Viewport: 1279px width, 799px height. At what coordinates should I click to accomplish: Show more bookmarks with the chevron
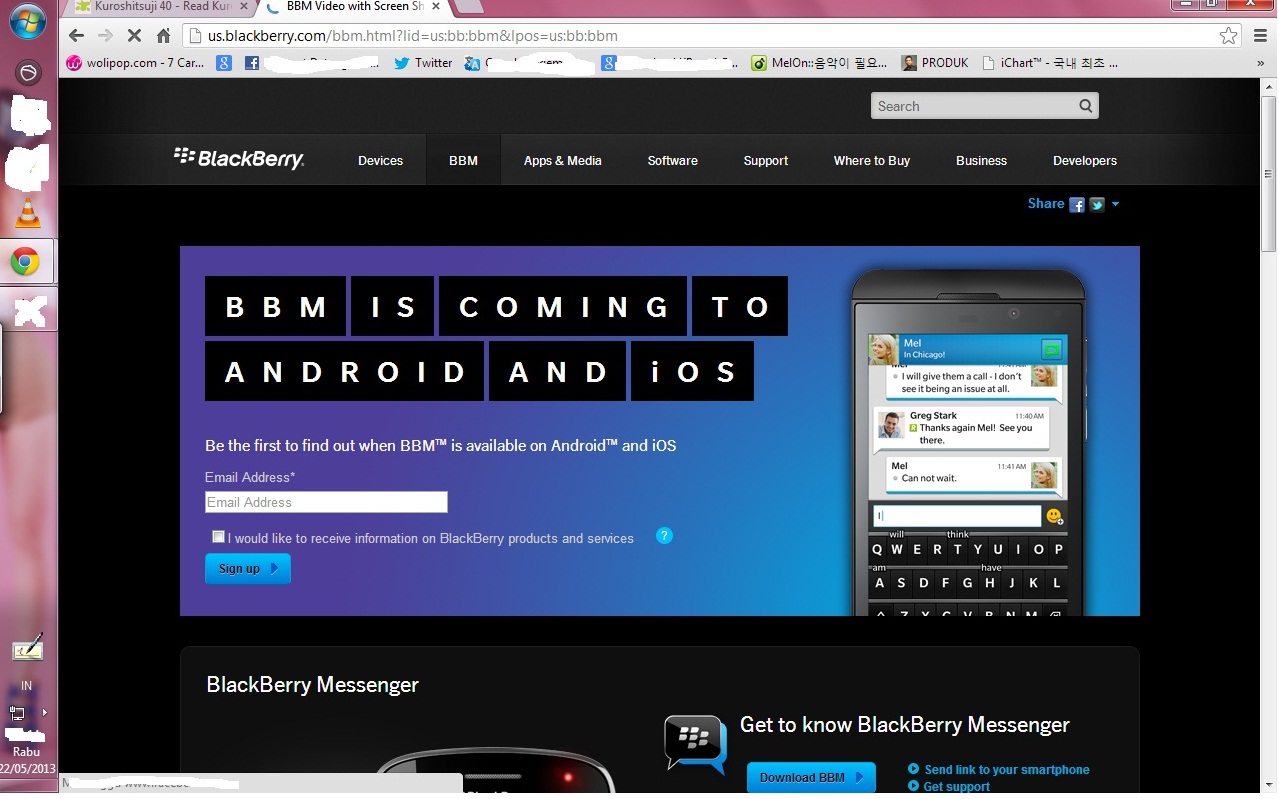tap(1260, 63)
